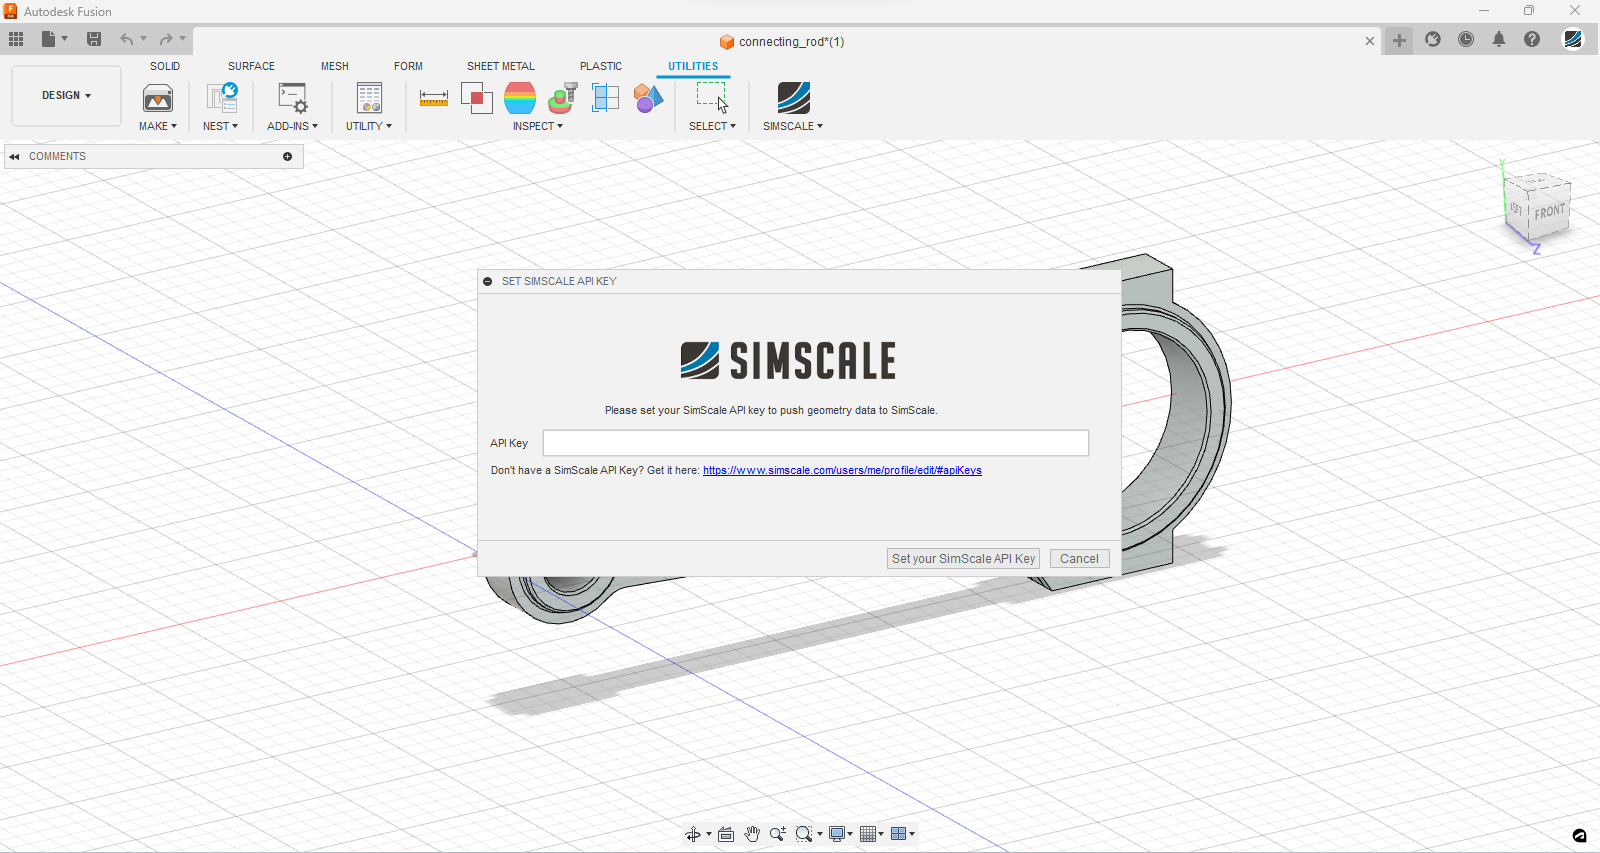
Task: Select the Interference tool icon
Action: pos(477,98)
